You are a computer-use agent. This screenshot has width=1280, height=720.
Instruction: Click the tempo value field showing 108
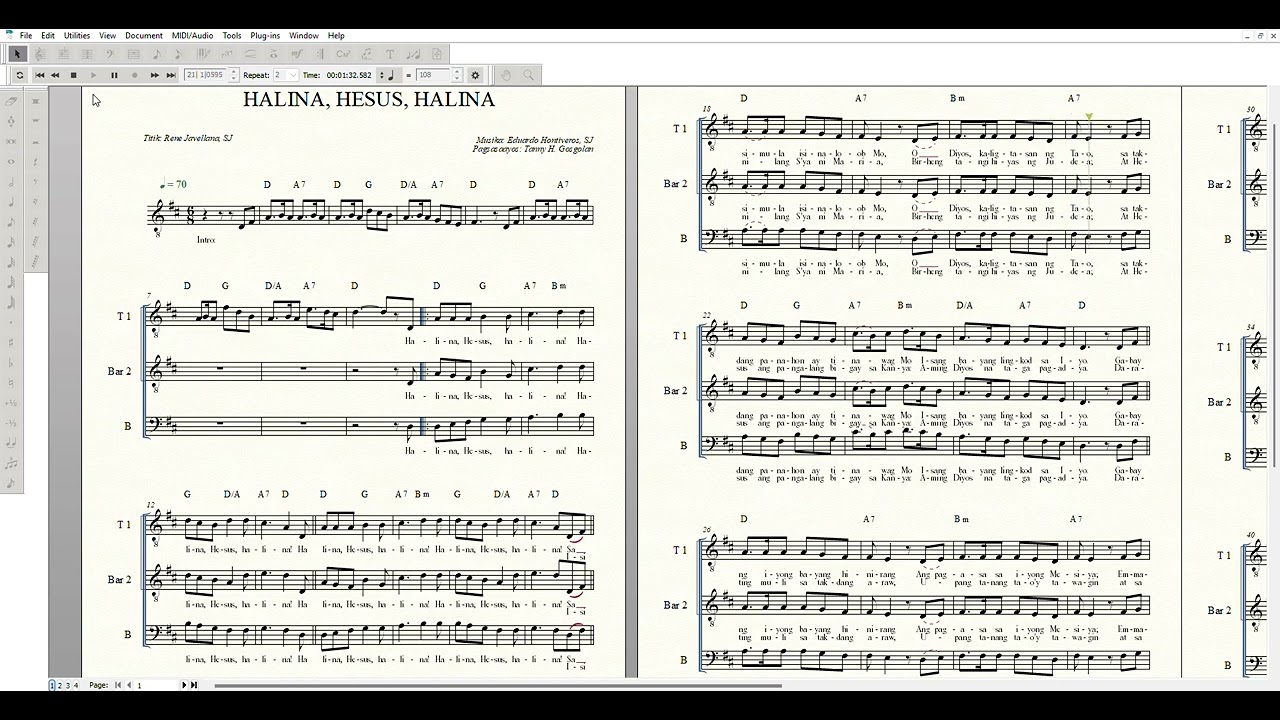tap(433, 75)
